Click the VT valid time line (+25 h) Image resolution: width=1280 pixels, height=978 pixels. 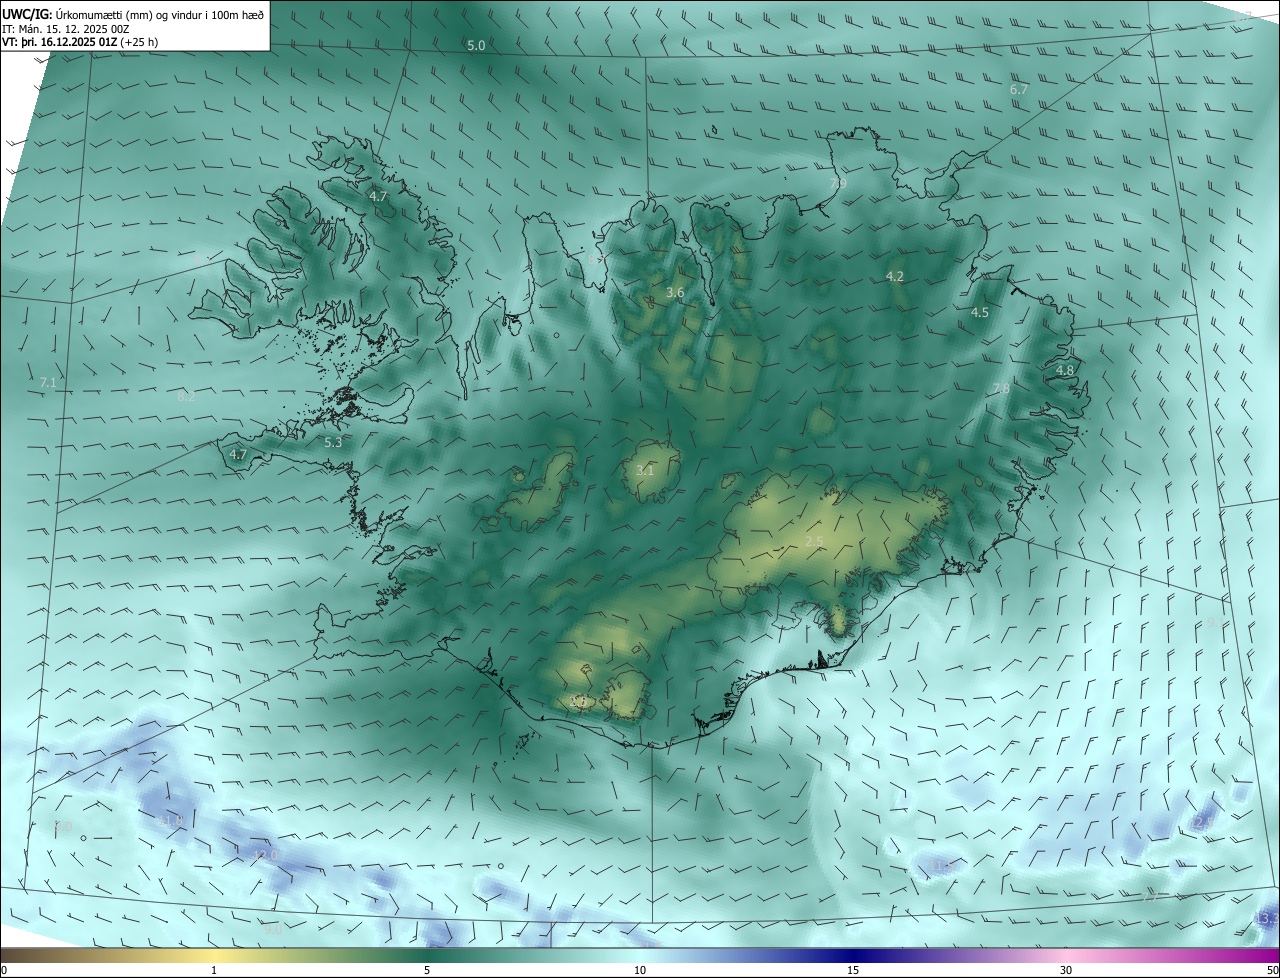80,42
